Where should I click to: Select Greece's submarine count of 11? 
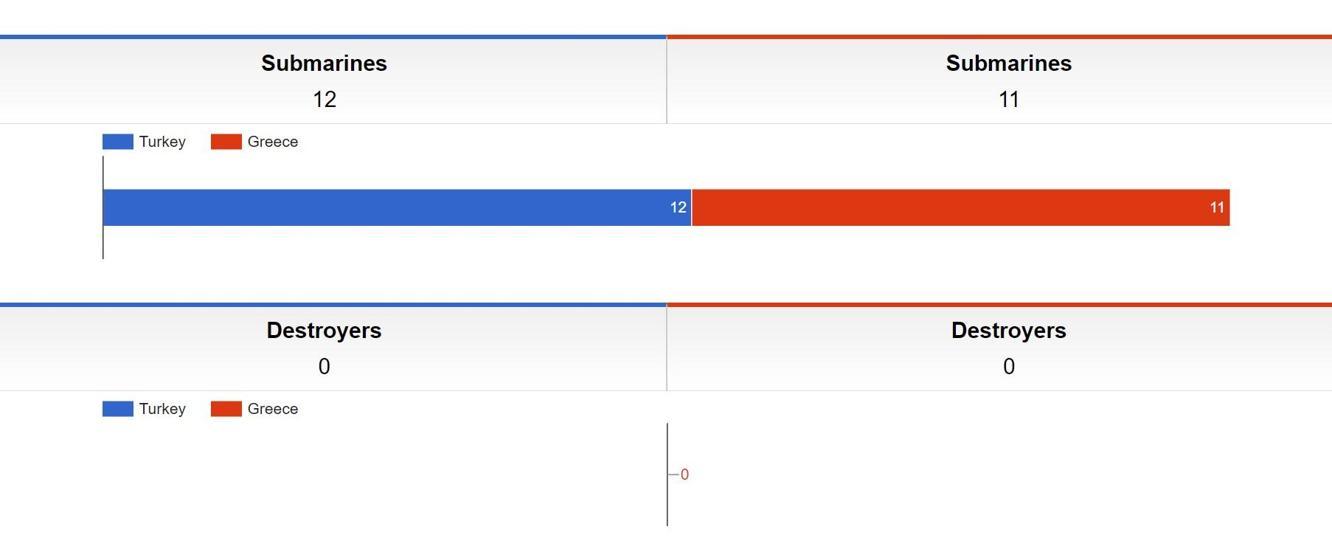[1009, 99]
